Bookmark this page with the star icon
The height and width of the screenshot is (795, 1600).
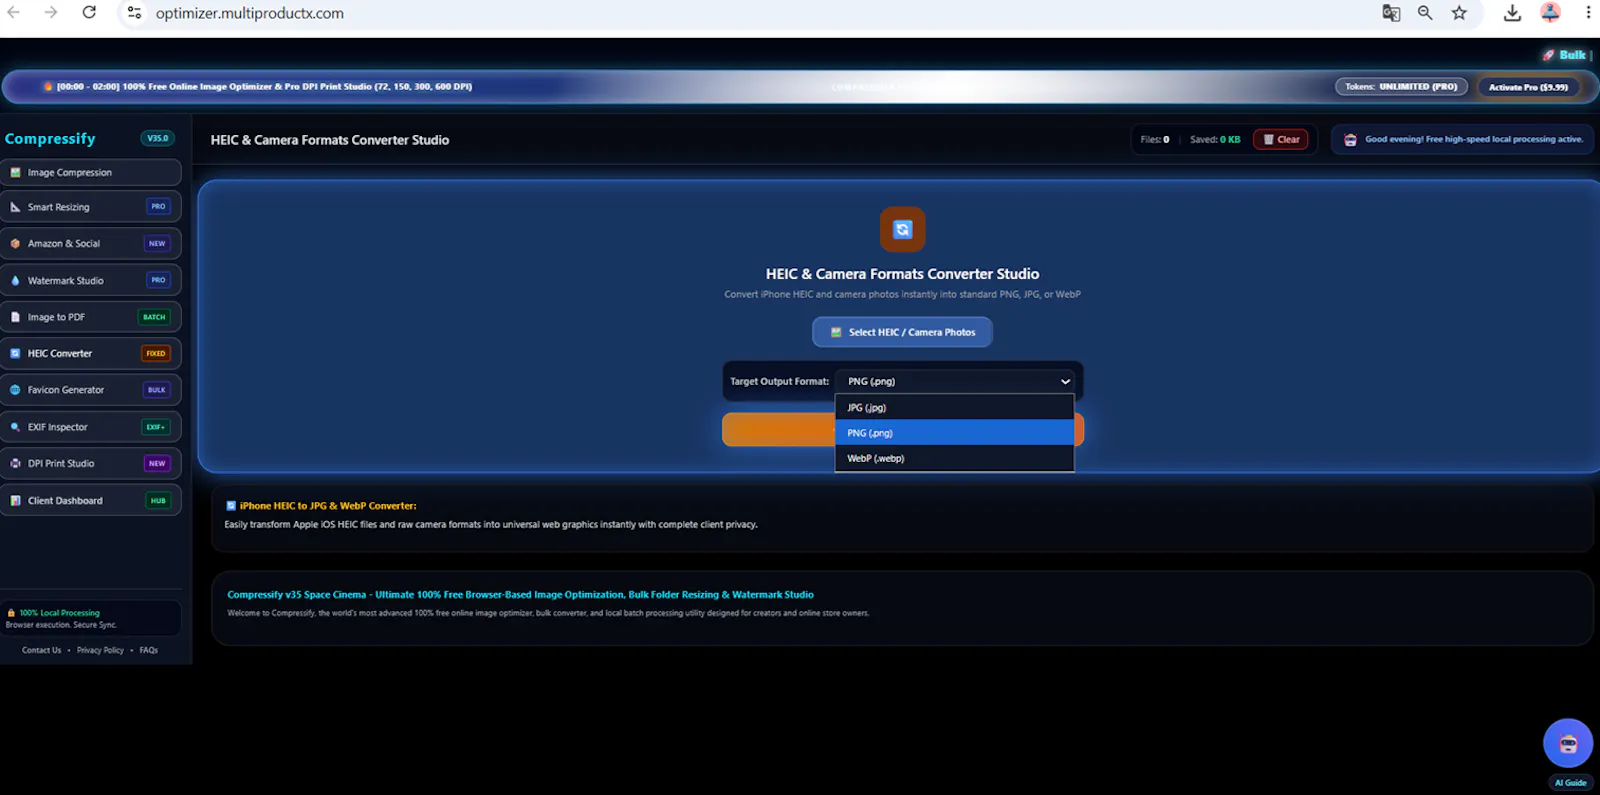point(1459,13)
